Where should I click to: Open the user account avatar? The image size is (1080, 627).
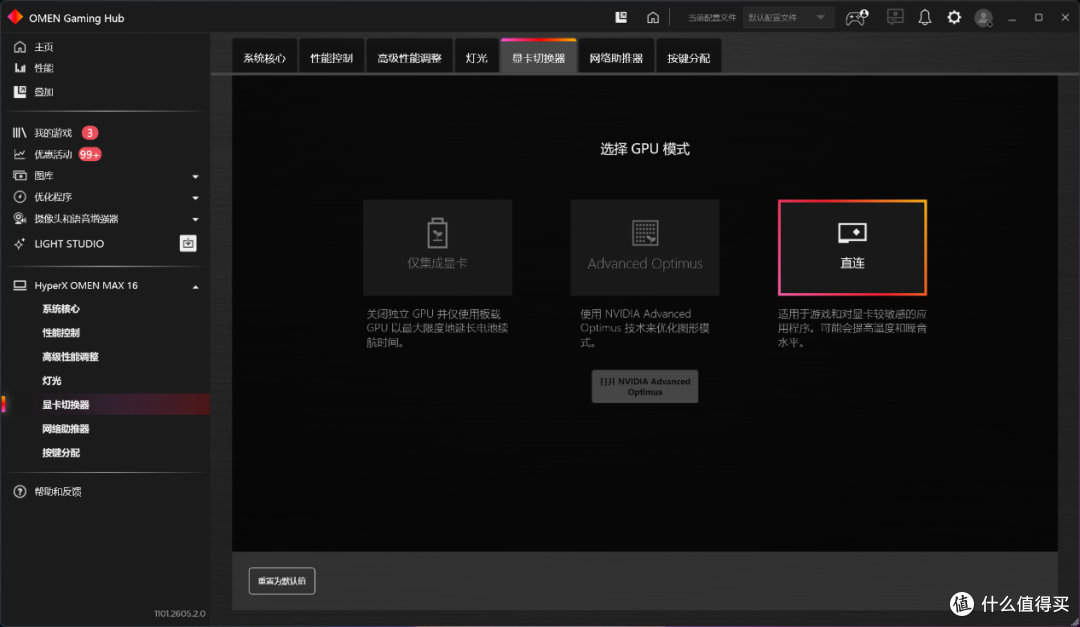coord(984,18)
